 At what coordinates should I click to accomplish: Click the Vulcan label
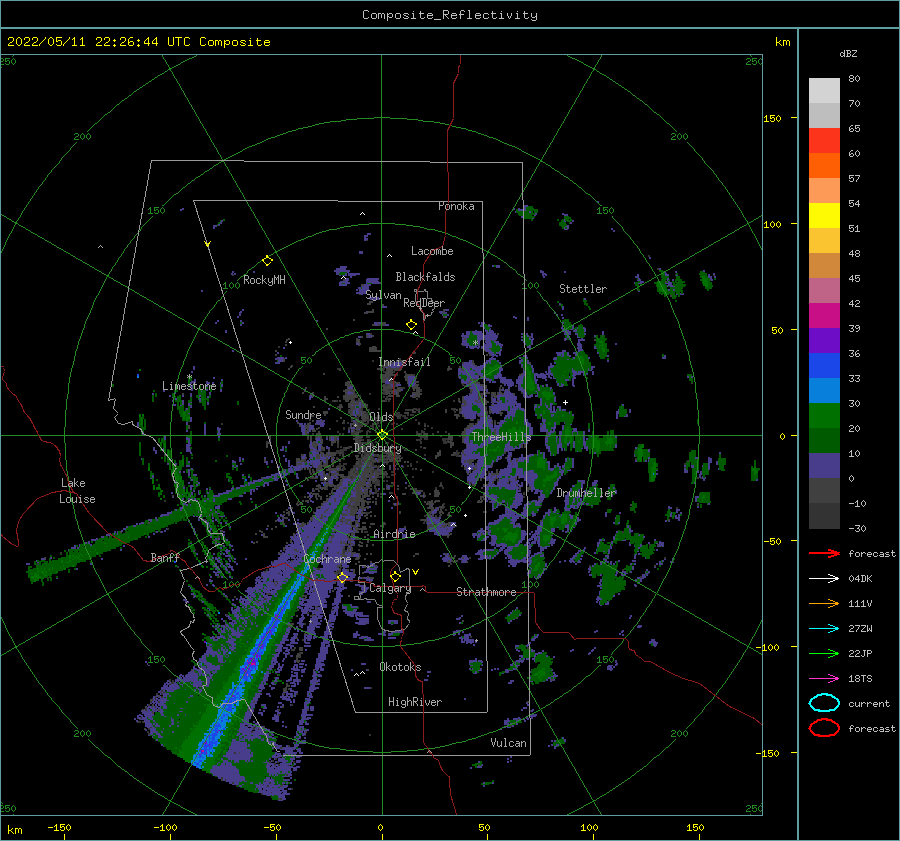tap(509, 743)
